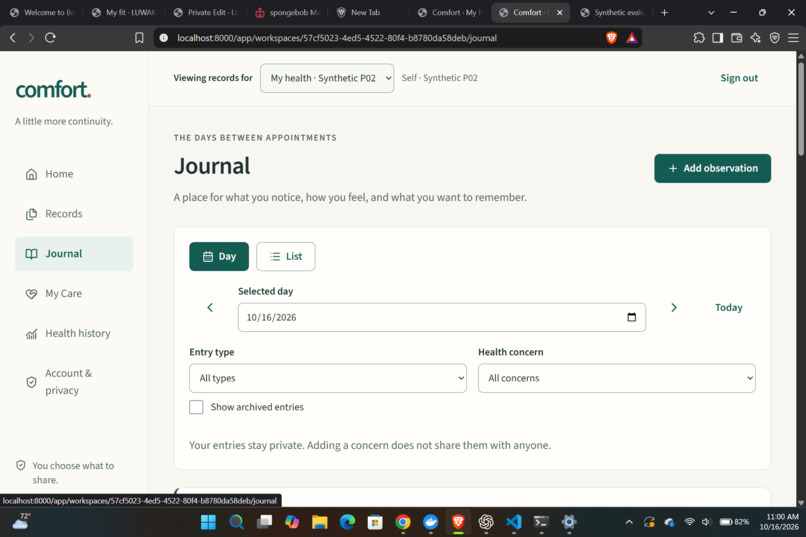Screen dimensions: 806x537
Task: Open Brave Rewards triangle icon
Action: click(x=632, y=38)
